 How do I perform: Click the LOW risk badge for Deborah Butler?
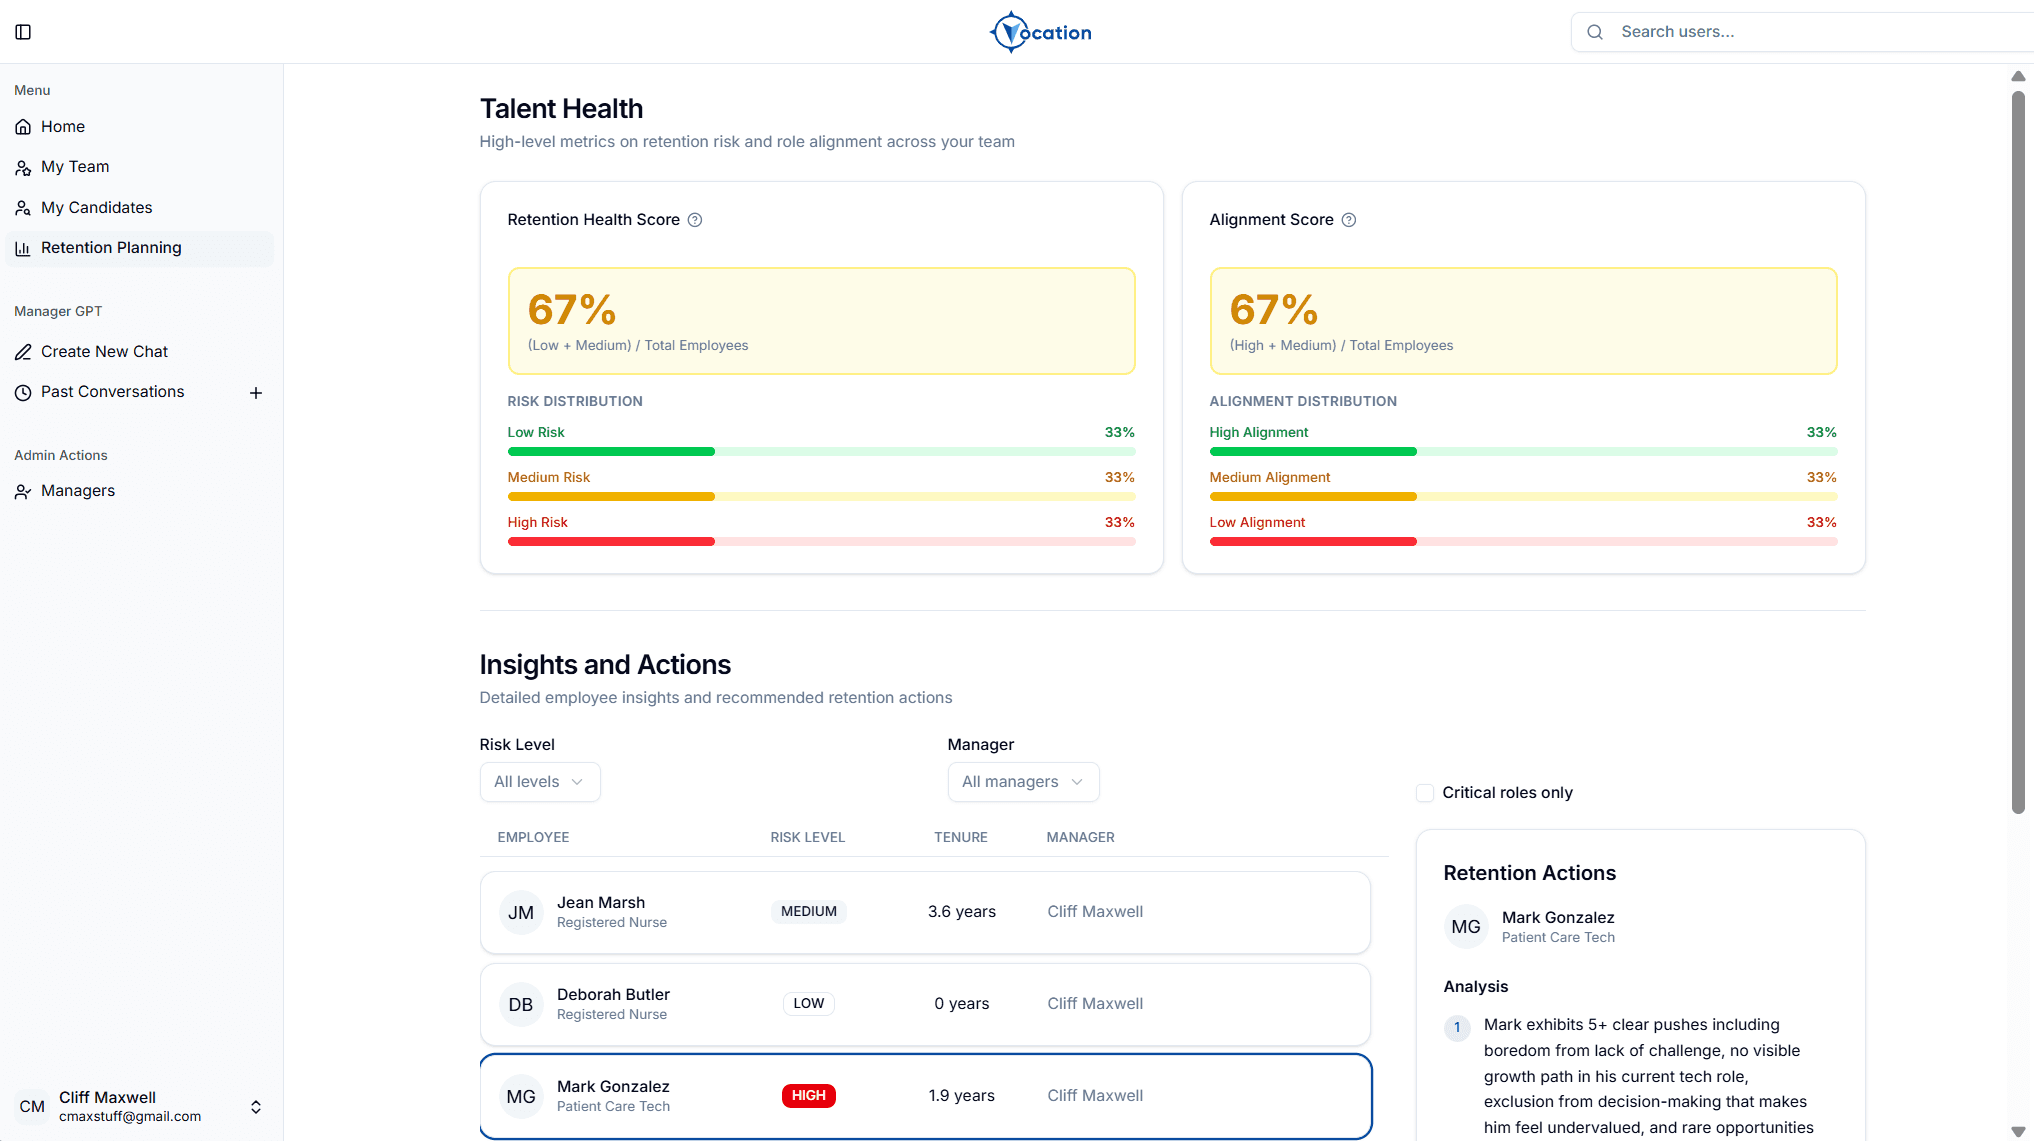[x=809, y=1004]
